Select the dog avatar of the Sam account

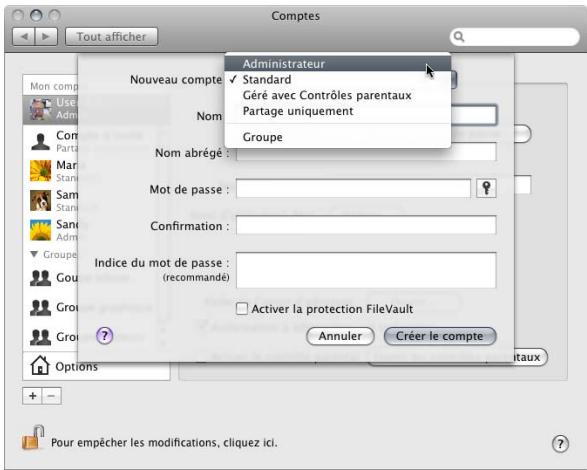pos(40,200)
